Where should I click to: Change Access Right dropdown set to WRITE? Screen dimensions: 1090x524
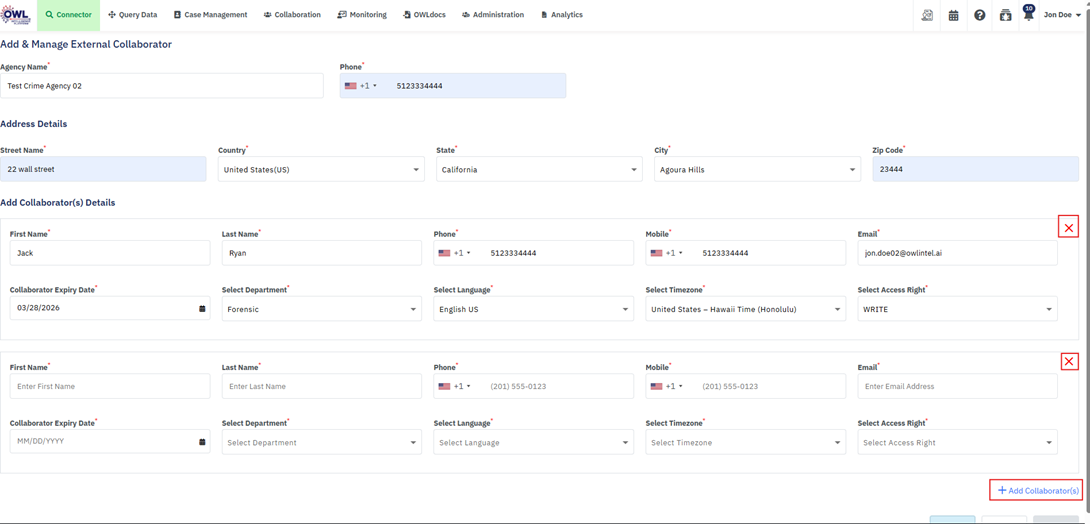(957, 309)
